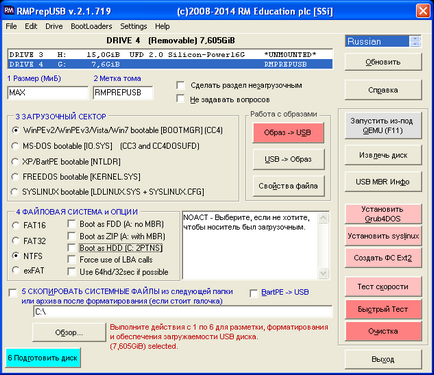Open the Drive menu
This screenshot has height=375, width=434.
tap(54, 26)
